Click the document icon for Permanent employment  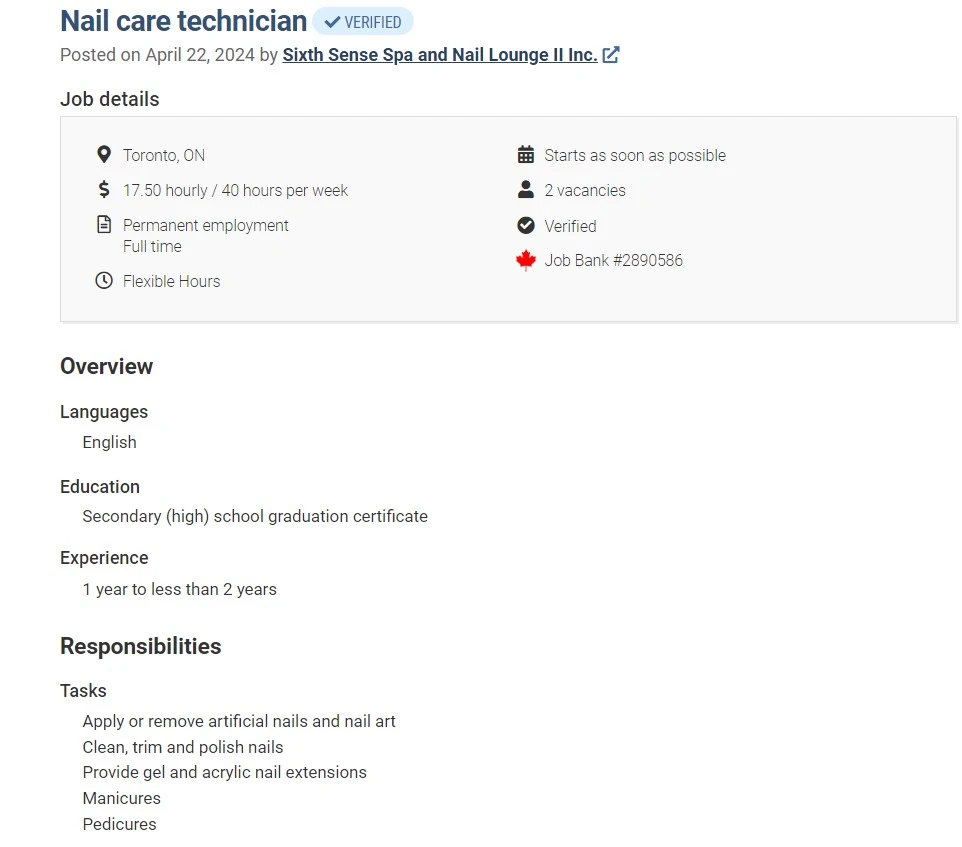[x=104, y=225]
